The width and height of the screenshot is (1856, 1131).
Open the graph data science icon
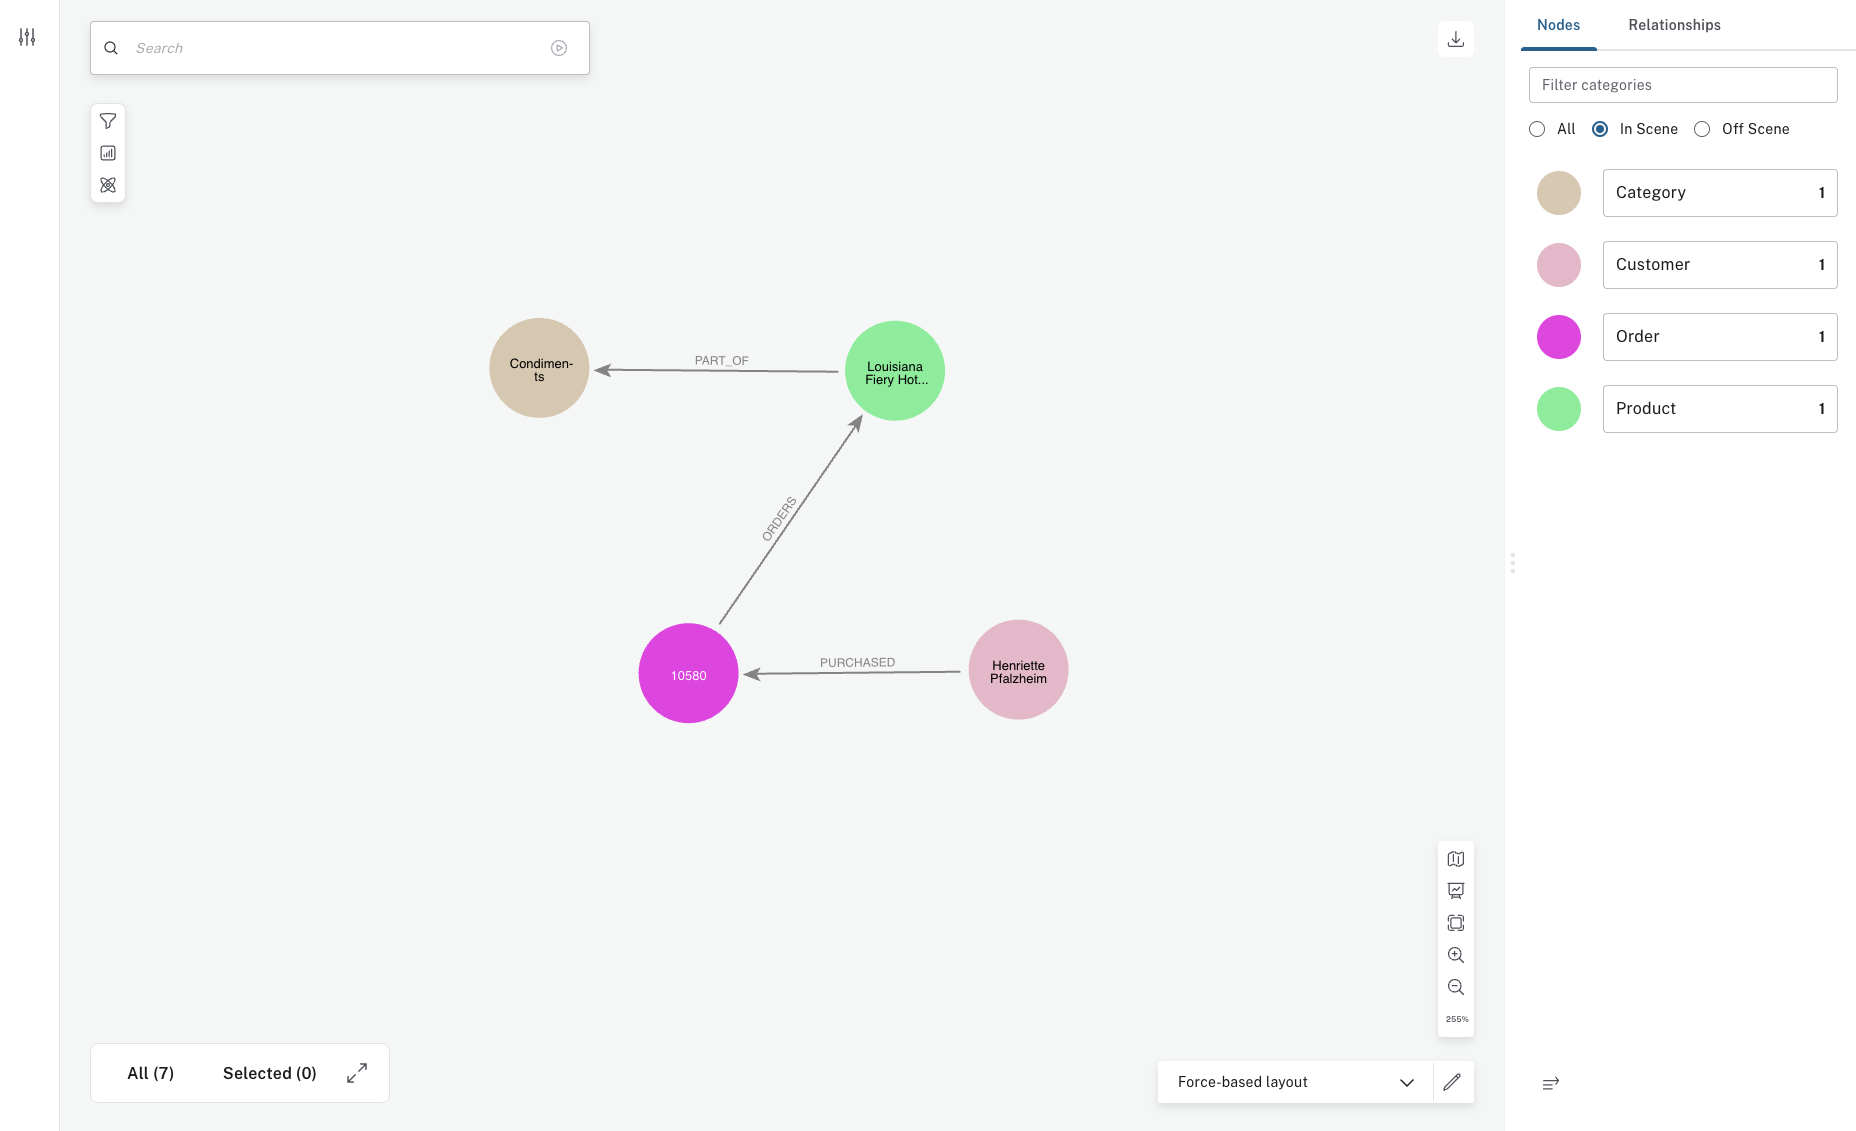(x=108, y=185)
